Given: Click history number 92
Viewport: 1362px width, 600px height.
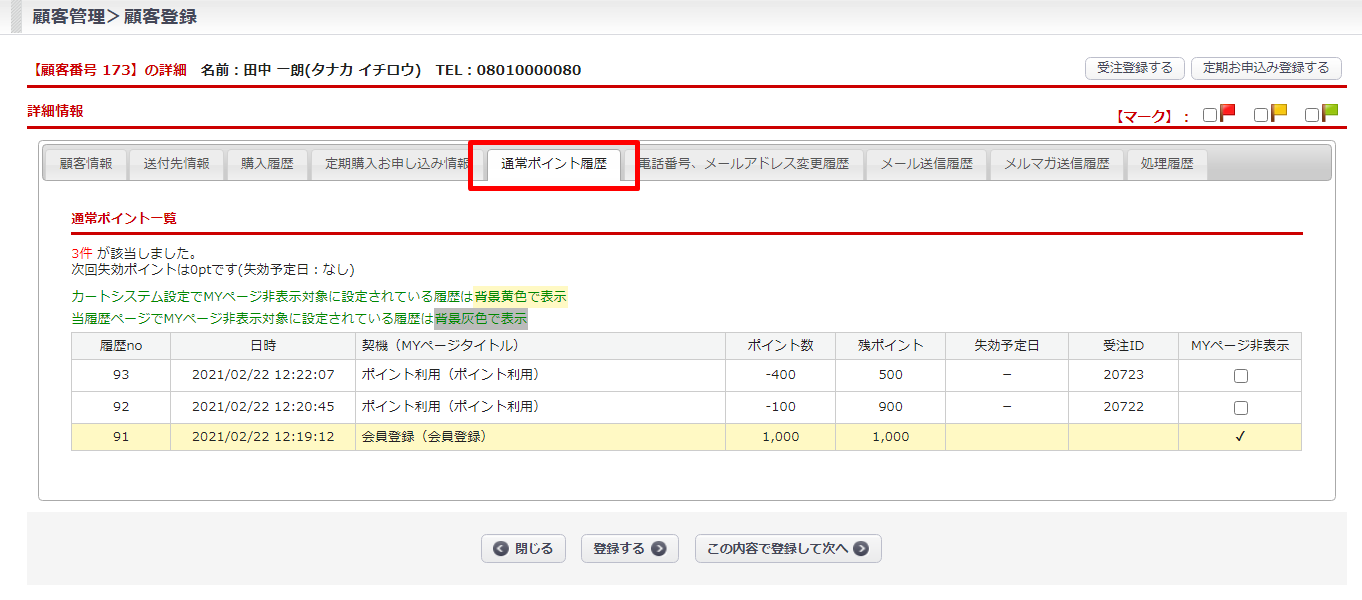Looking at the screenshot, I should (121, 407).
